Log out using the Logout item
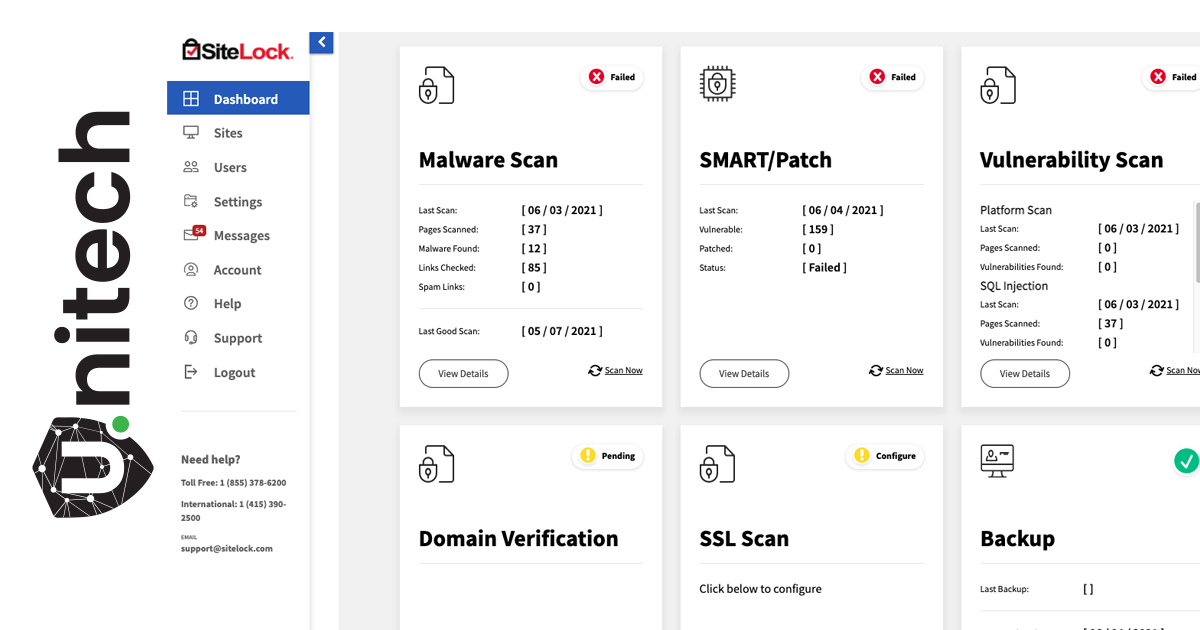Viewport: 1200px width, 630px height. 234,372
